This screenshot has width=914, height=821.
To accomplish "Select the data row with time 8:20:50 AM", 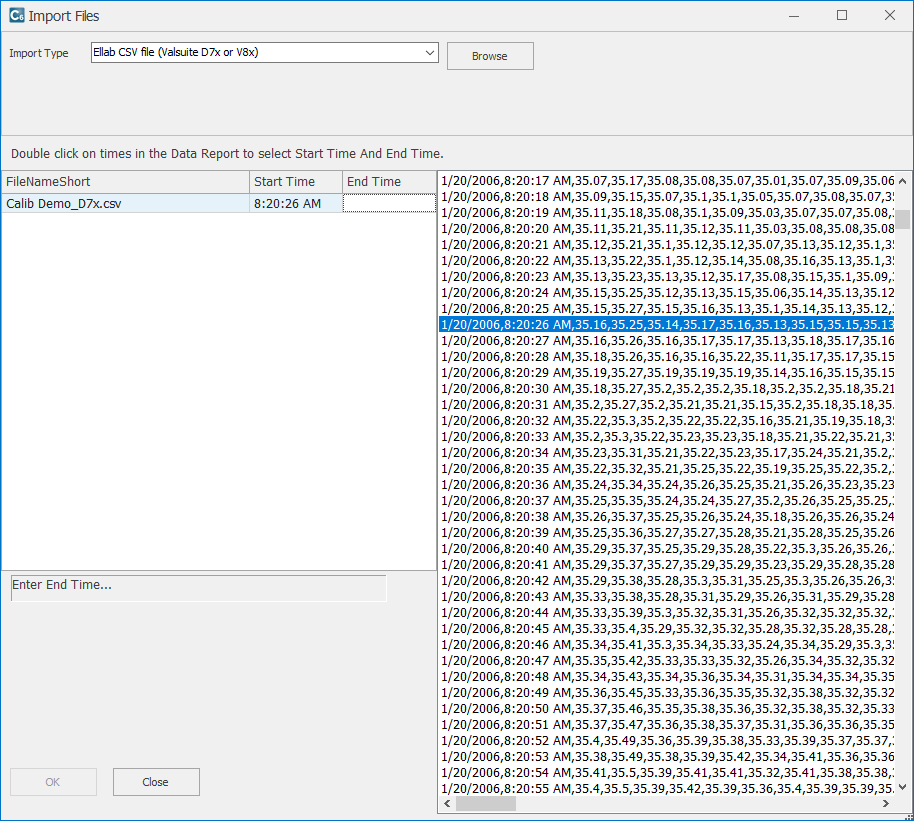I will point(667,708).
